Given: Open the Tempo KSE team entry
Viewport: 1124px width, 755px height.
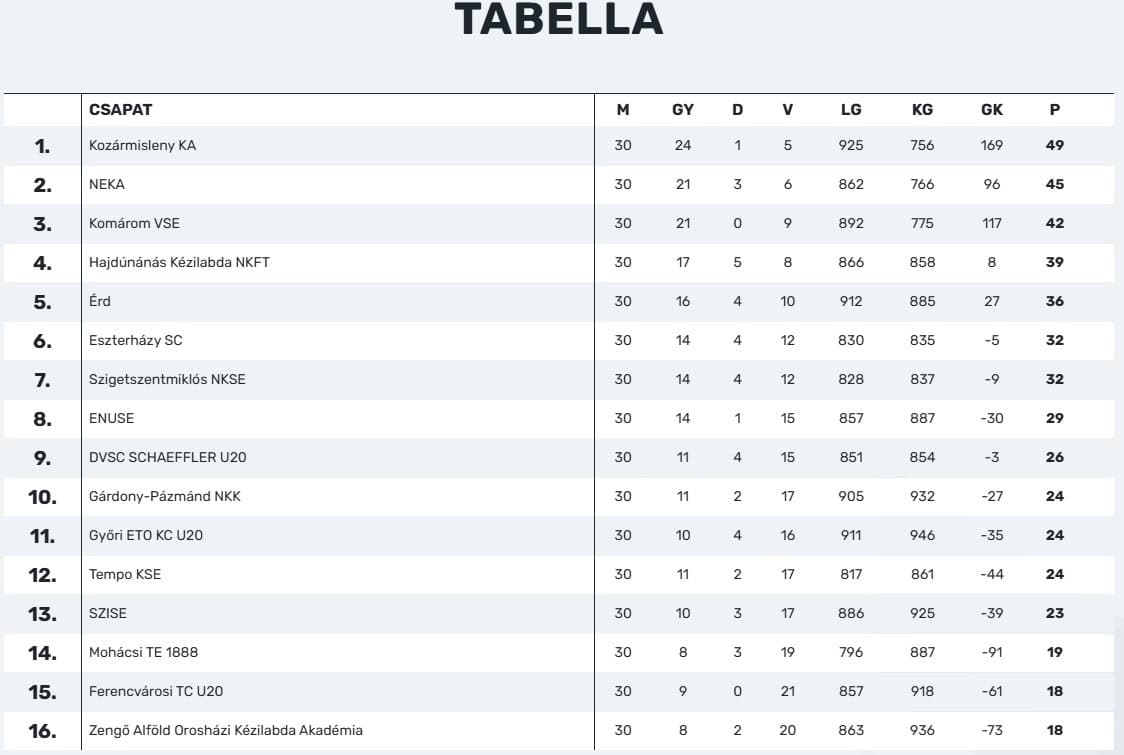Looking at the screenshot, I should pyautogui.click(x=125, y=574).
